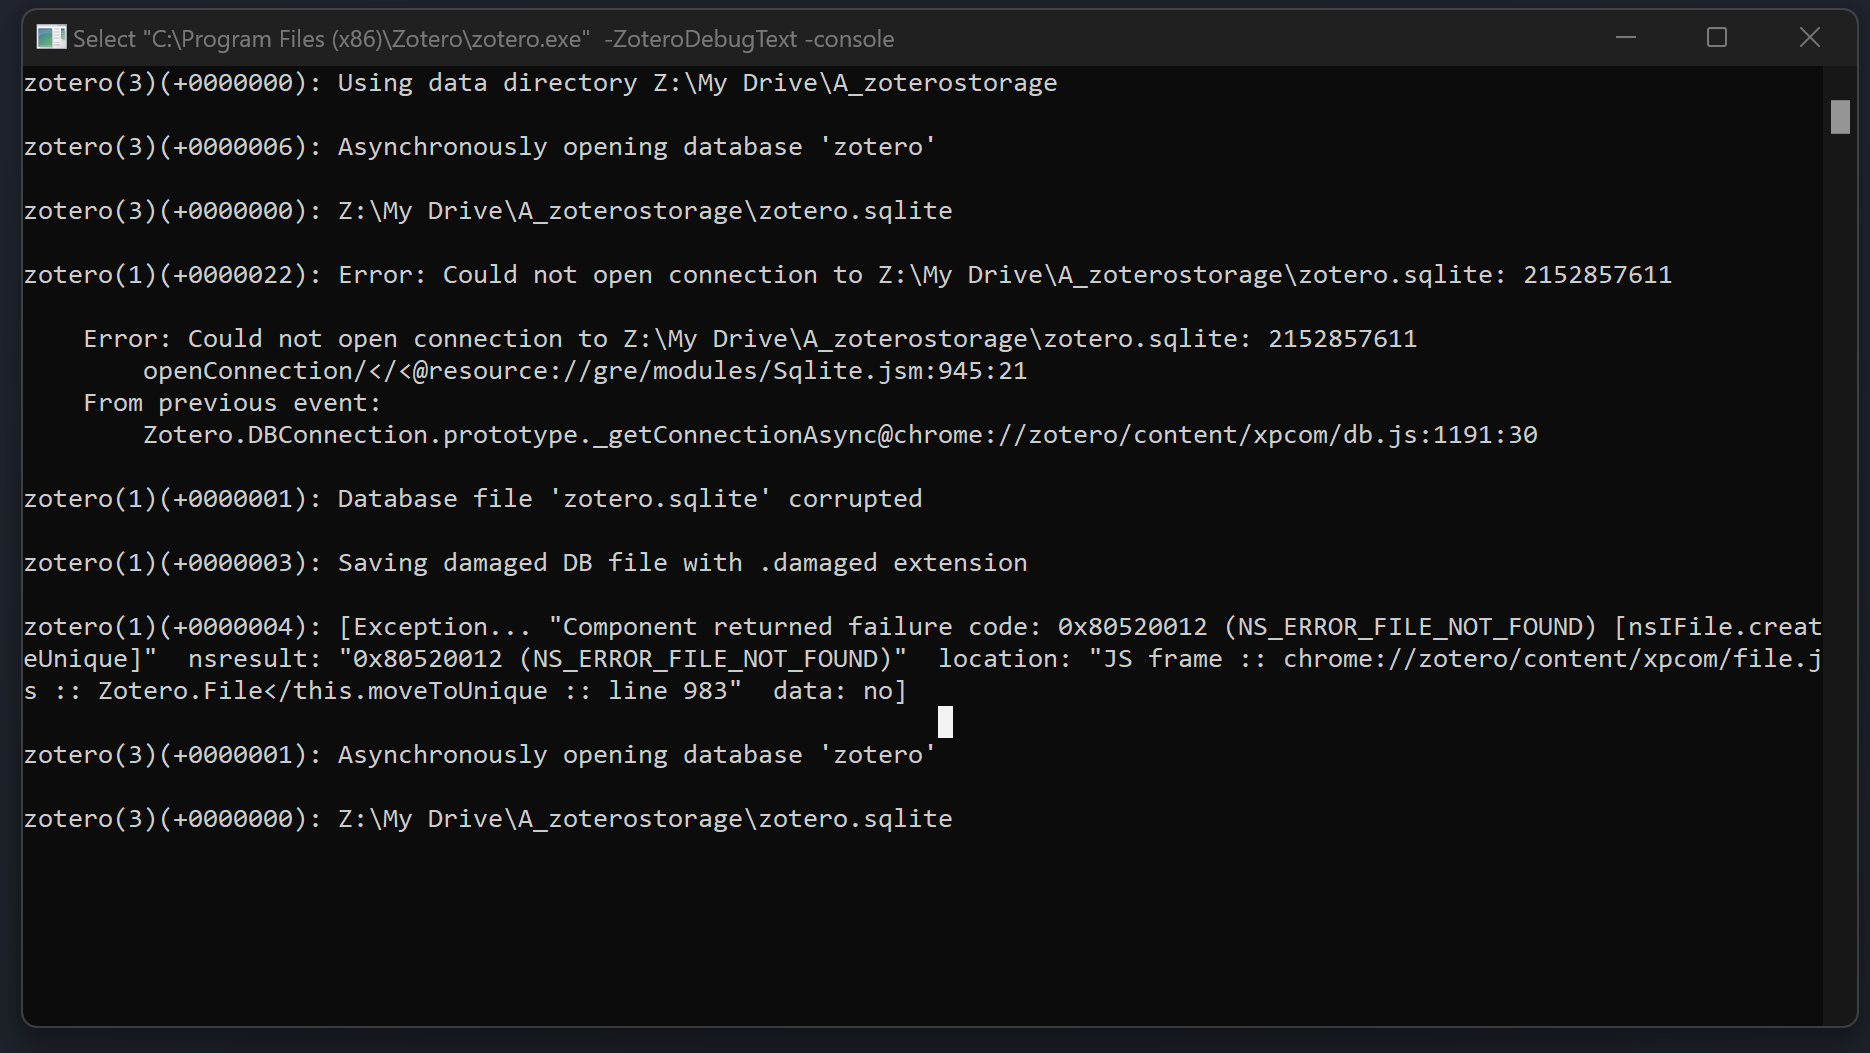Click the 'From previous event:' line
The image size is (1870, 1053).
pyautogui.click(x=232, y=403)
